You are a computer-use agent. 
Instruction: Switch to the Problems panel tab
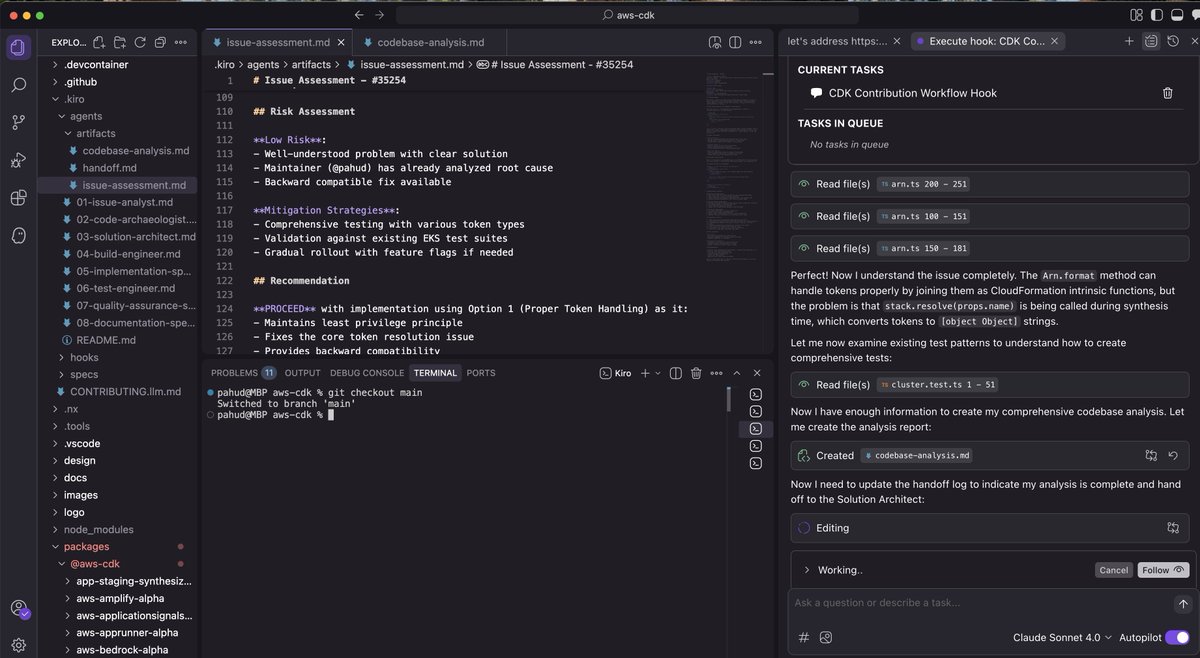[243, 373]
